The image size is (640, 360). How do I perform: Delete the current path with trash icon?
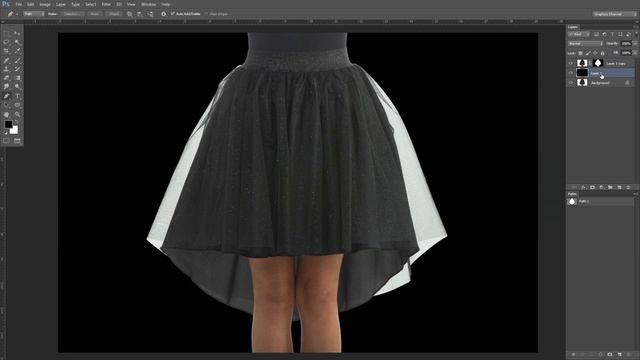[x=628, y=354]
